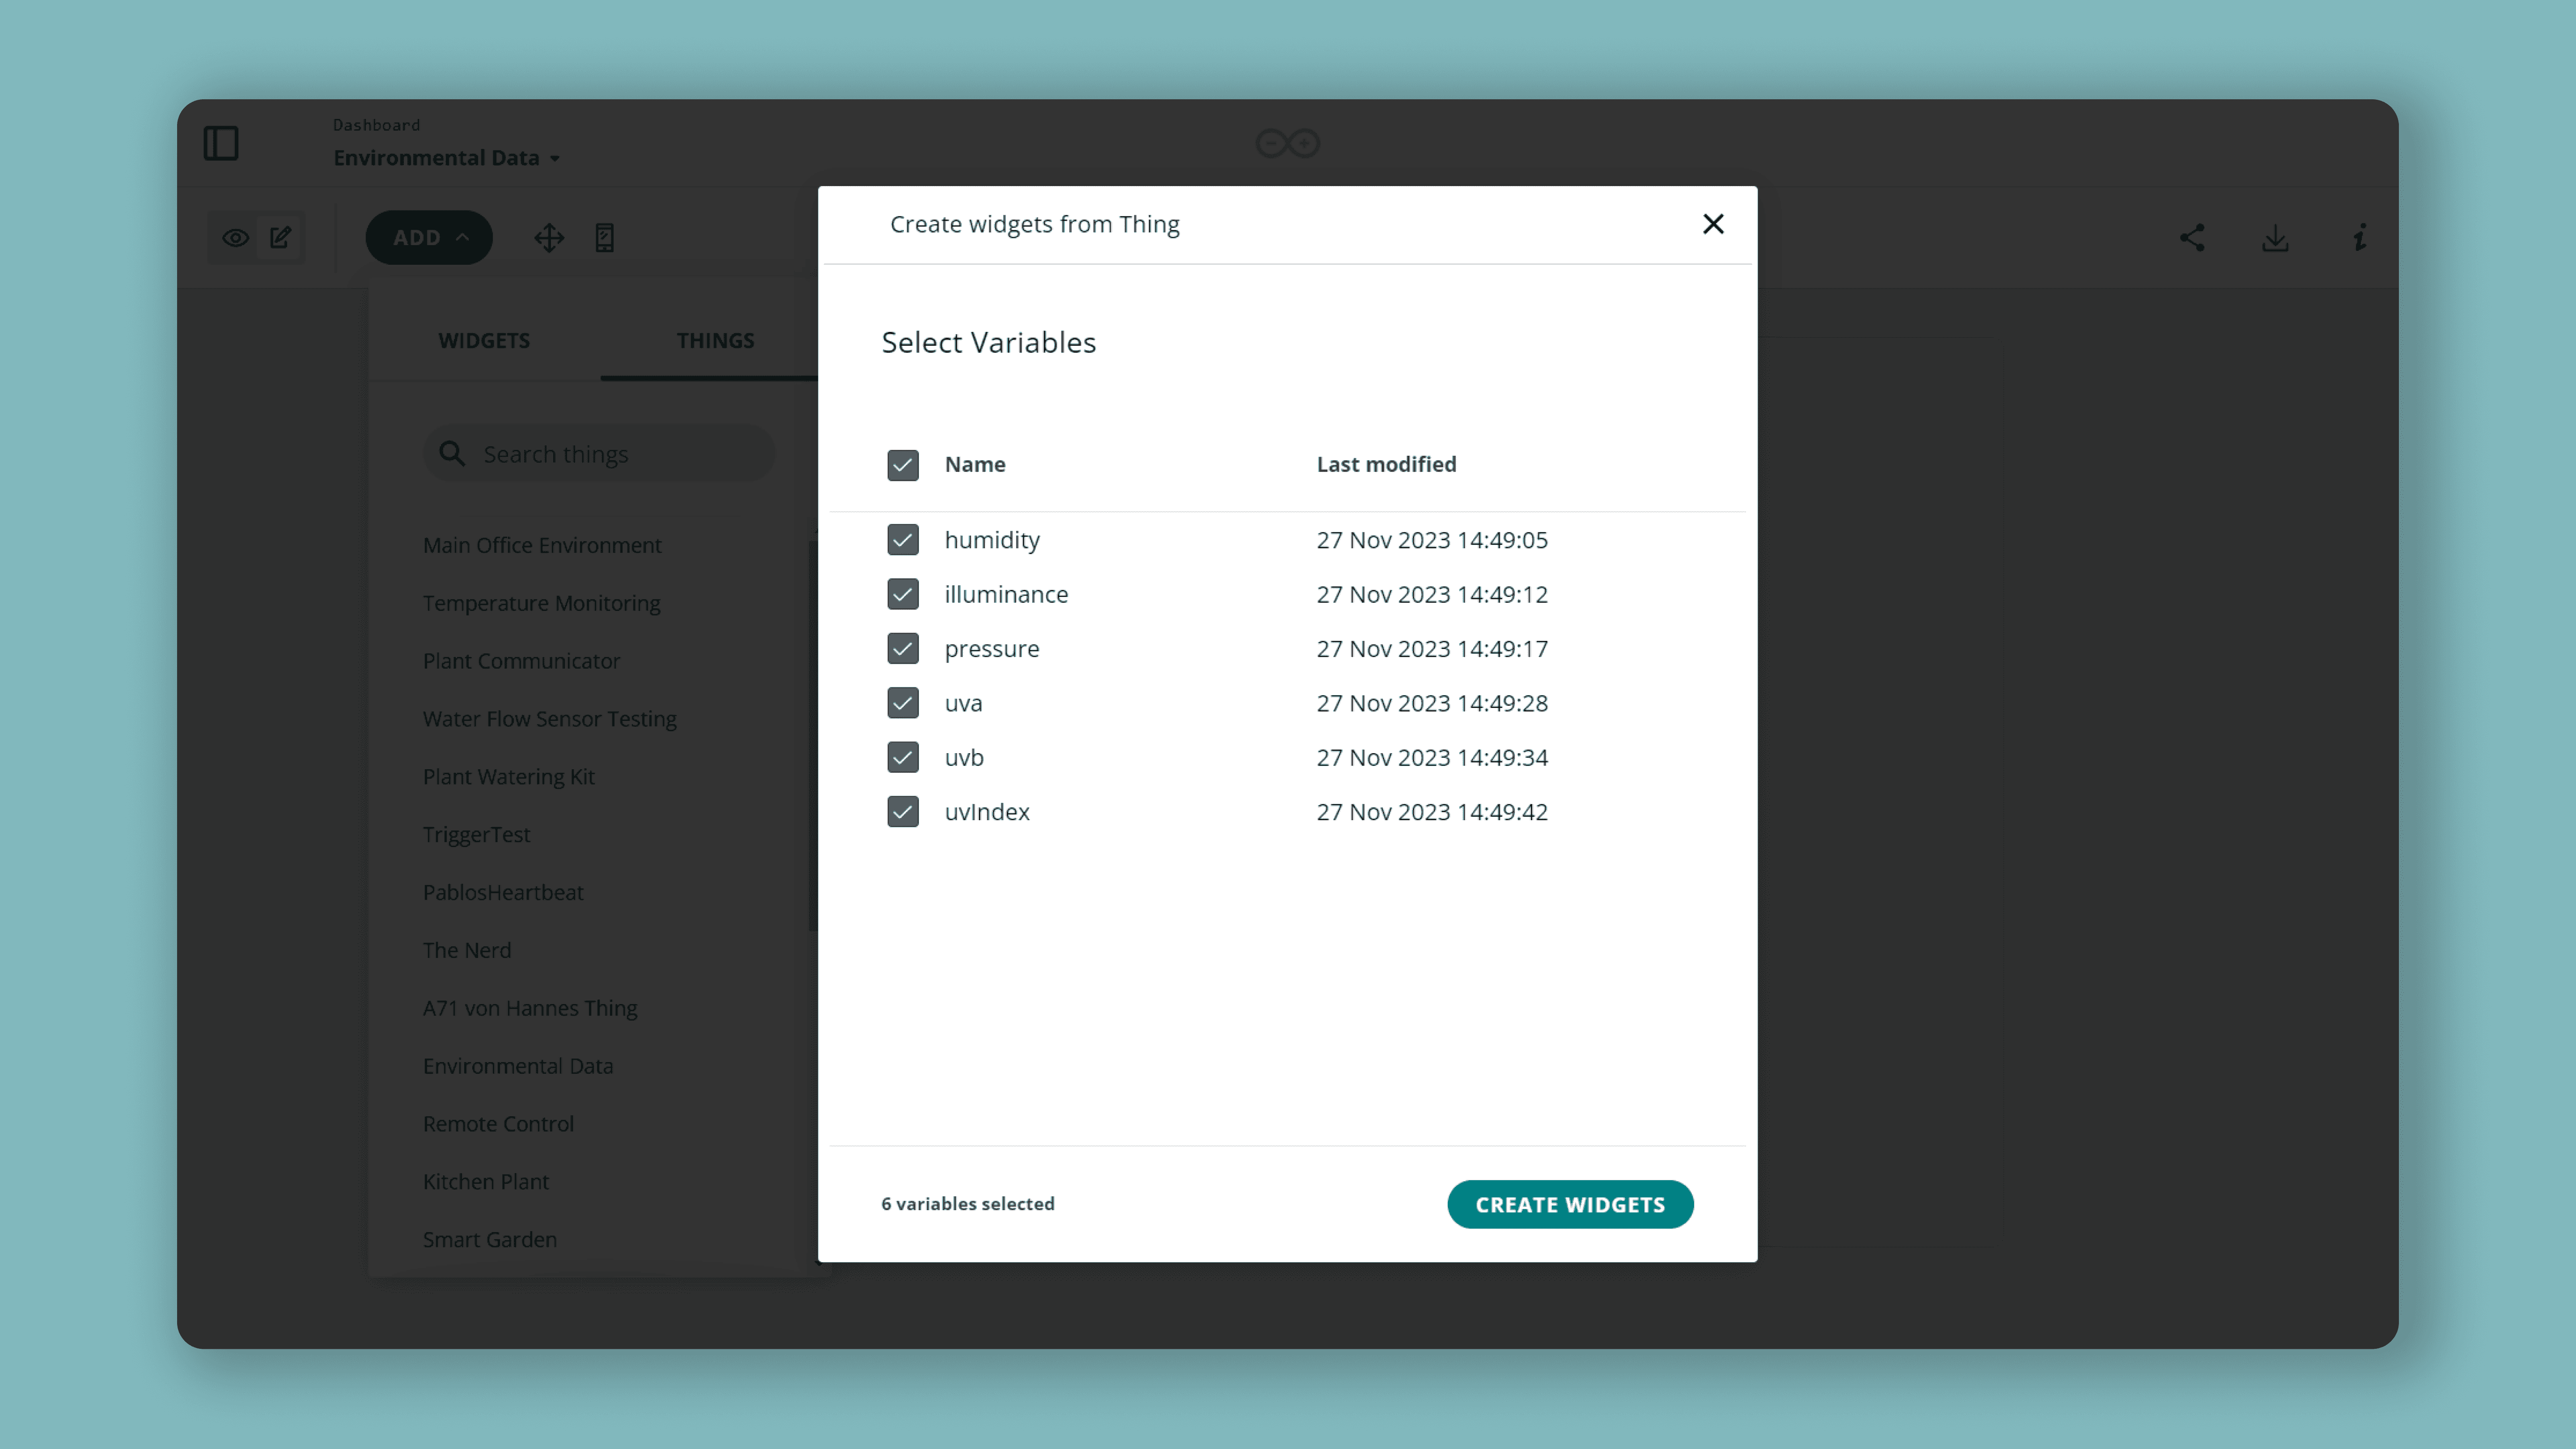Click the arrange widgets move icon
The image size is (2576, 1449).
[x=549, y=238]
